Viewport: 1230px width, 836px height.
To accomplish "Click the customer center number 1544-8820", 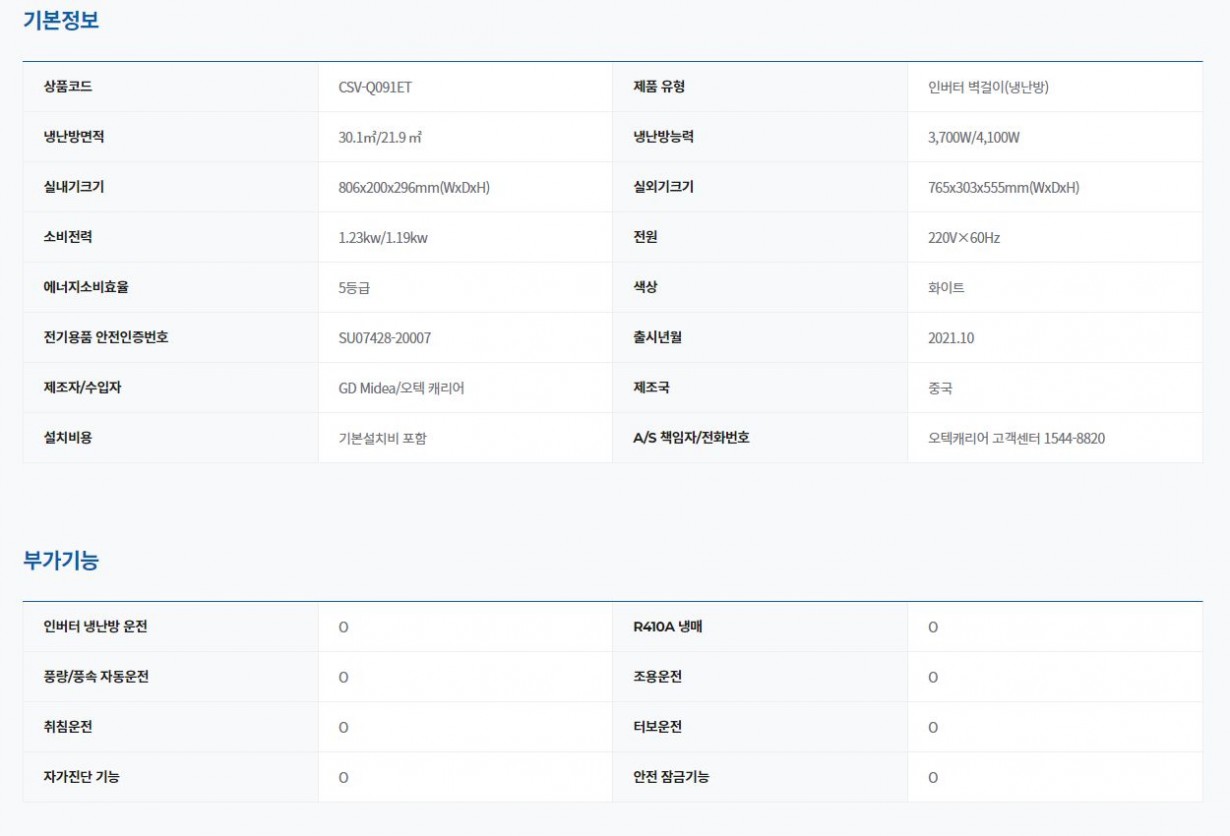I will tap(1074, 438).
